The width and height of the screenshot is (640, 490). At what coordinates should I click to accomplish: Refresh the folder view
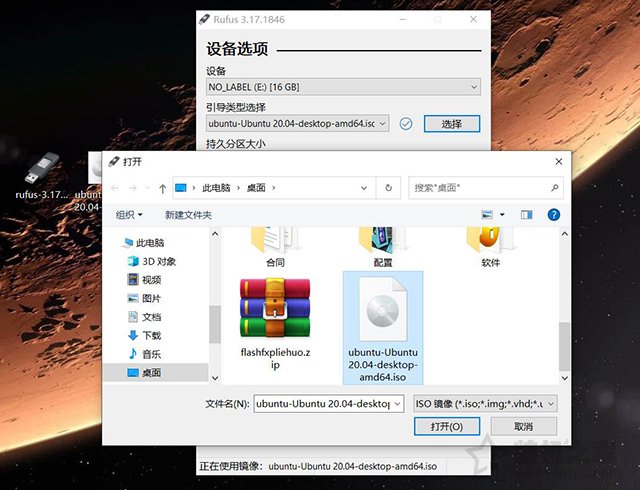coord(388,188)
